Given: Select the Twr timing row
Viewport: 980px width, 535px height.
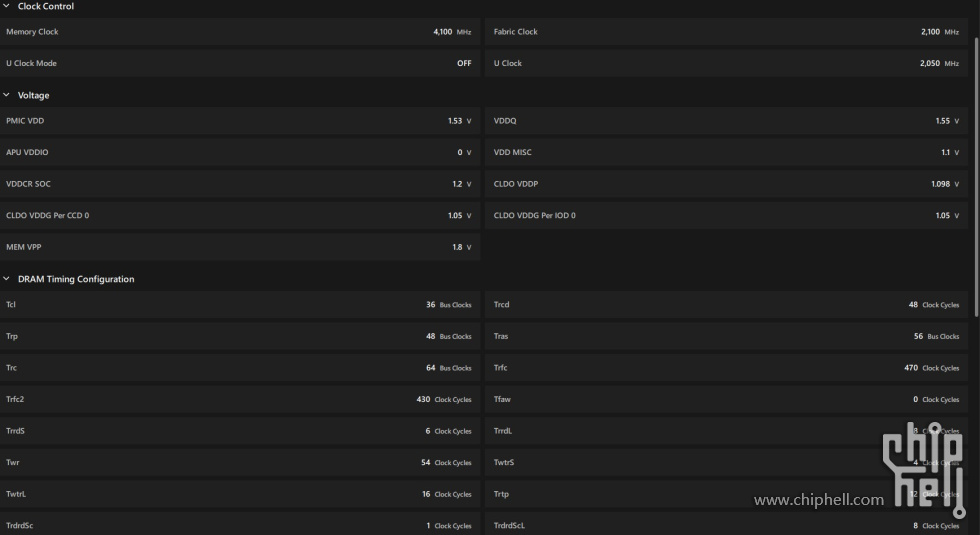Looking at the screenshot, I should pyautogui.click(x=240, y=463).
